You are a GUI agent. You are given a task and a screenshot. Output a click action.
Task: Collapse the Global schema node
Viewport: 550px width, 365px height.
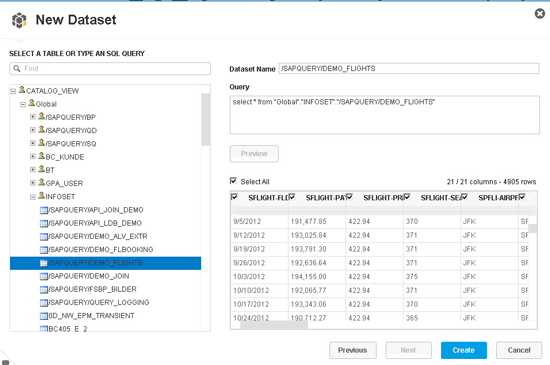[23, 104]
